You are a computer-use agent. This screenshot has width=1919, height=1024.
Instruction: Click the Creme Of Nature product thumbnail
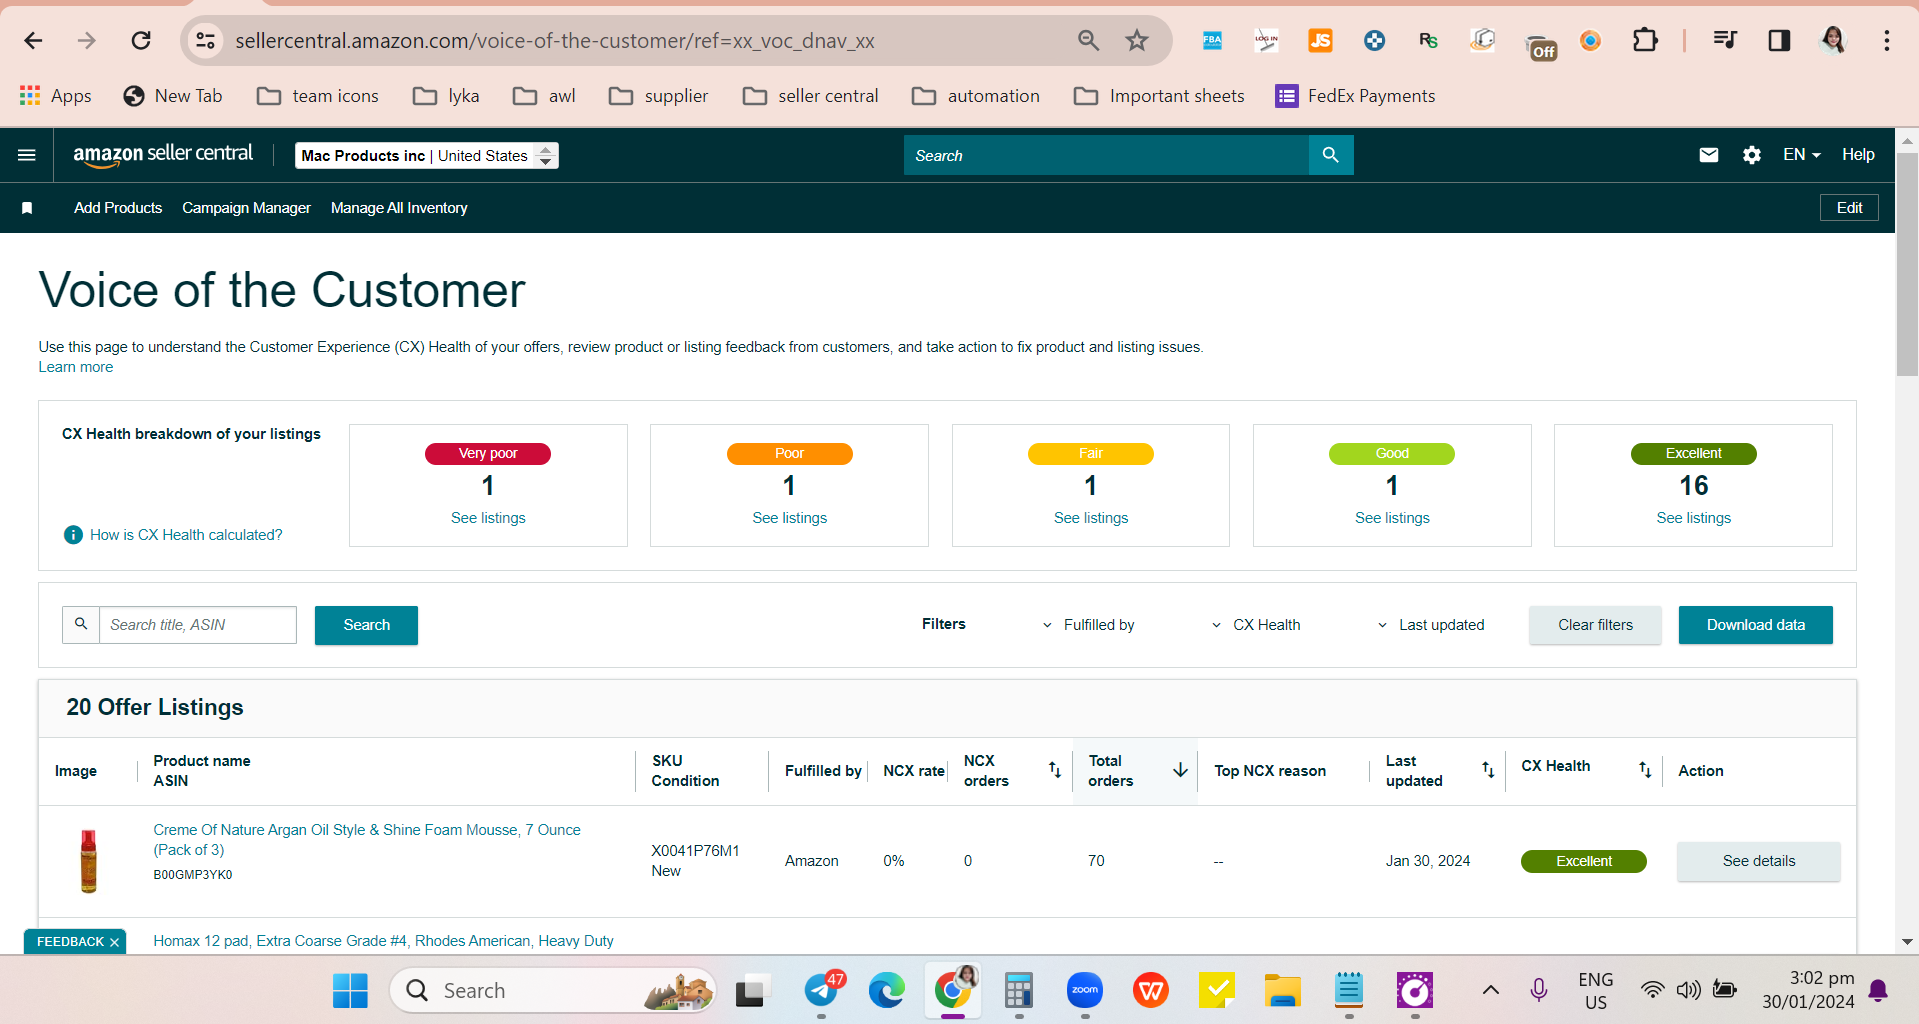click(x=89, y=861)
